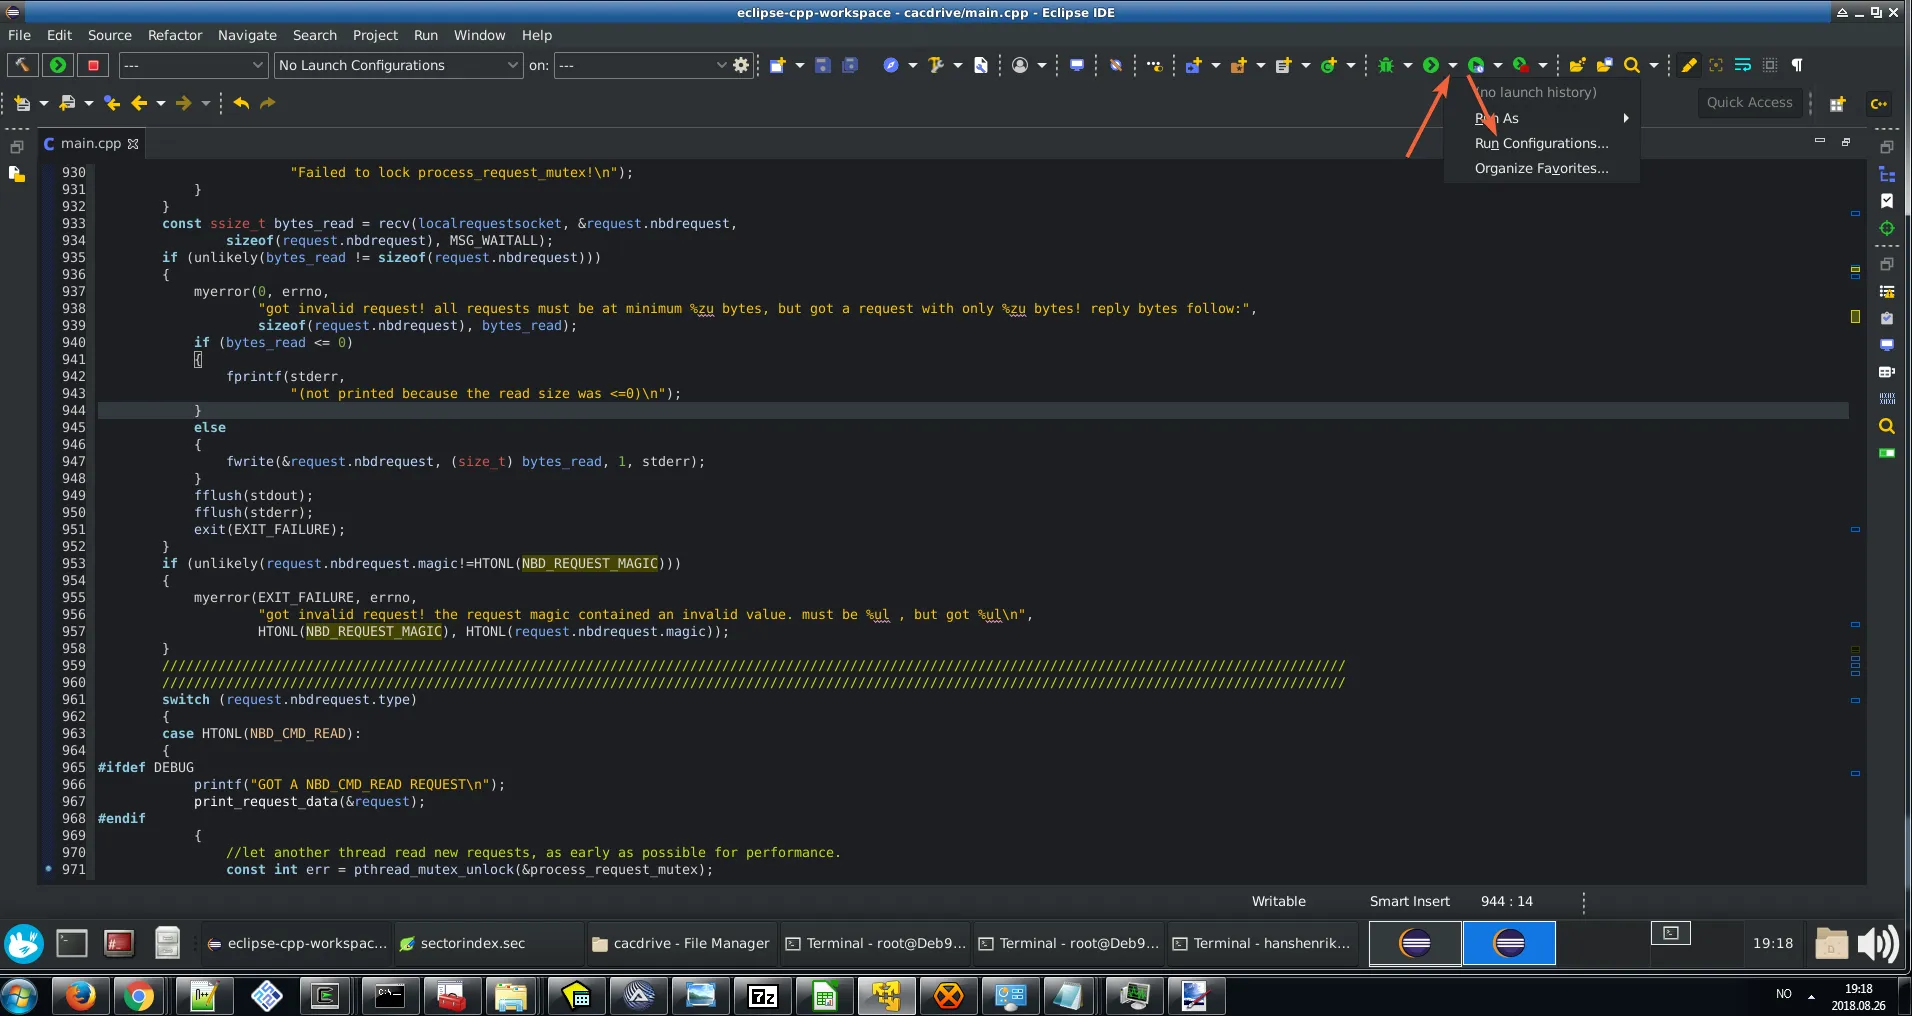The image size is (1912, 1016).
Task: Click the External Tools run icon
Action: [1521, 65]
